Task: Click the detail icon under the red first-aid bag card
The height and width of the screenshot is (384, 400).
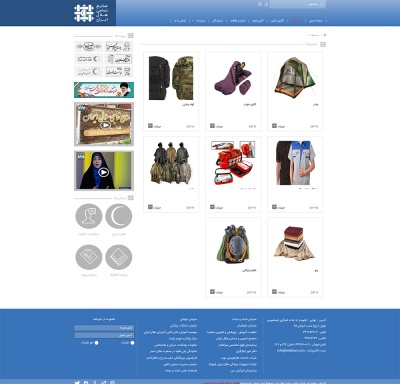Action: 212,207
